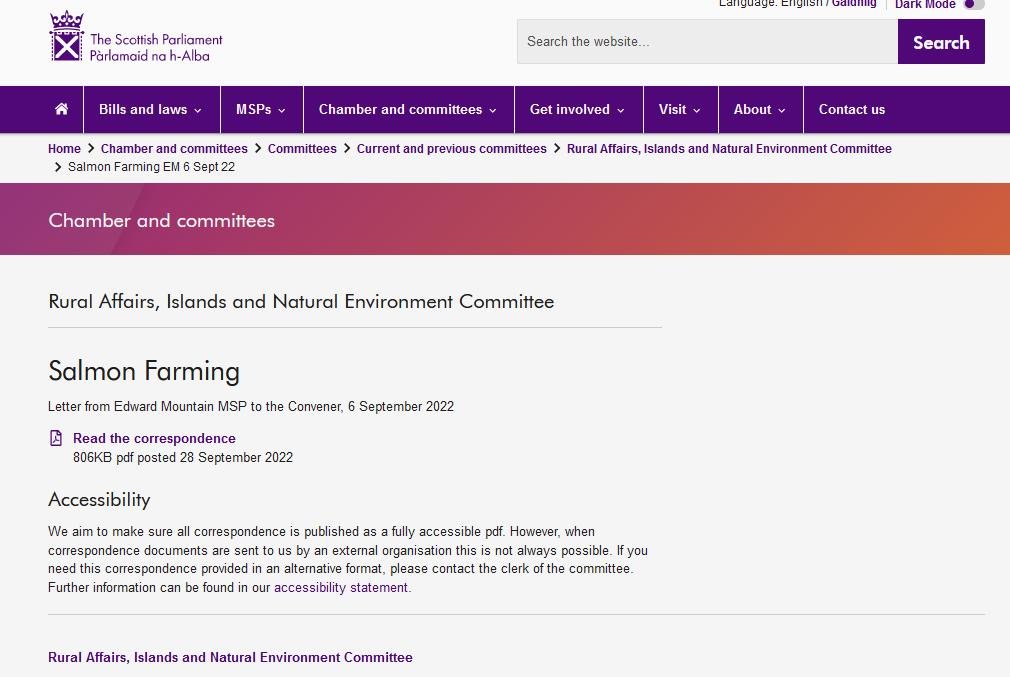Open the Contact us navigation item

[852, 109]
